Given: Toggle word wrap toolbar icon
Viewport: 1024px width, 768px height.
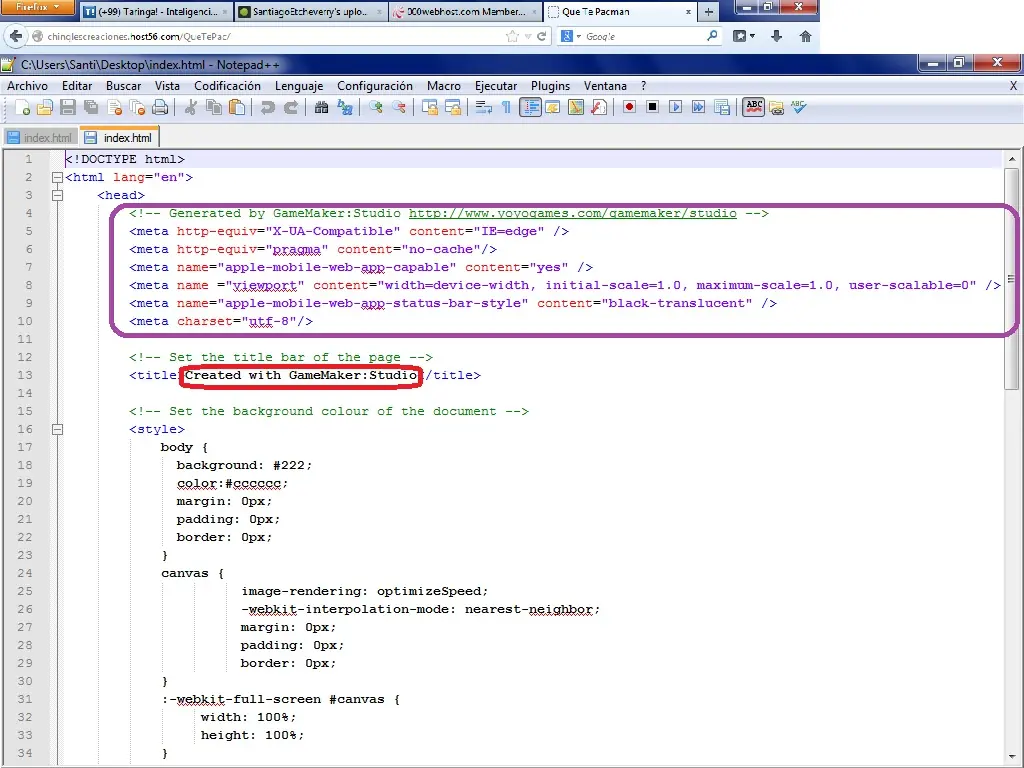Looking at the screenshot, I should 483,107.
